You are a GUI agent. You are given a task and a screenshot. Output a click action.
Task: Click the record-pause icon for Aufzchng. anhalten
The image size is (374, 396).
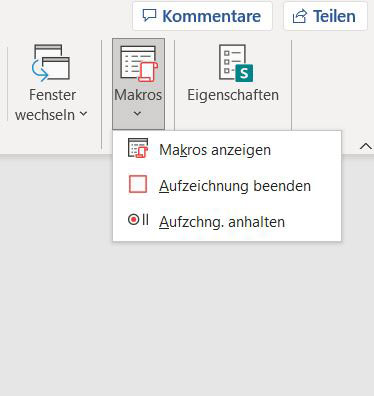pyautogui.click(x=138, y=220)
